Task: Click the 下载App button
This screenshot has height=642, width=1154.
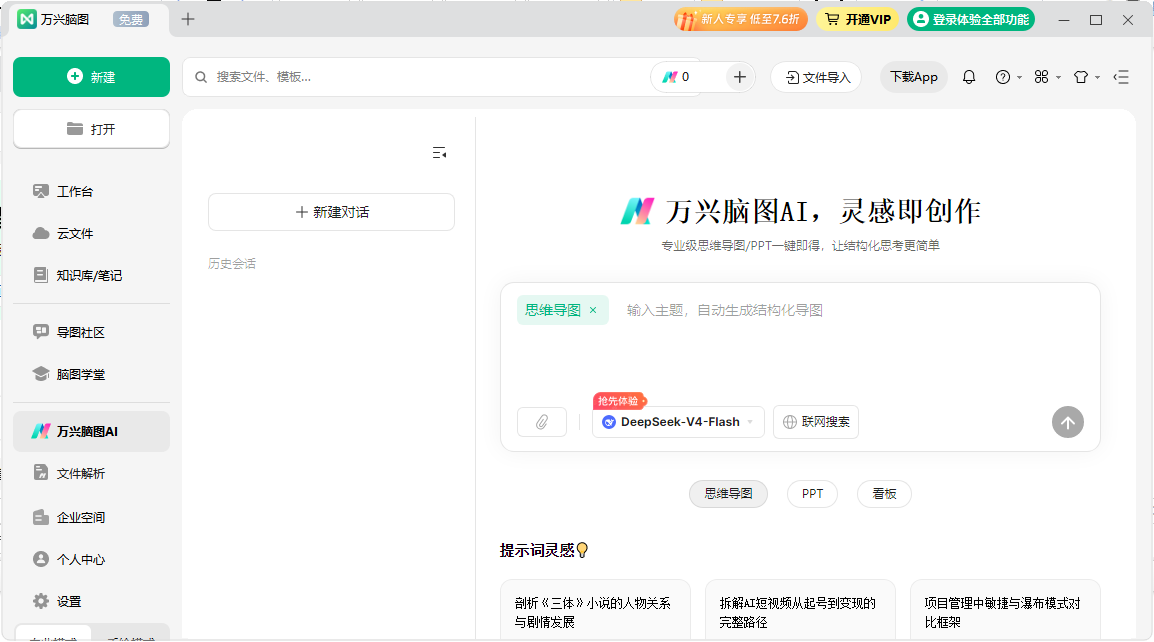Action: (x=913, y=77)
